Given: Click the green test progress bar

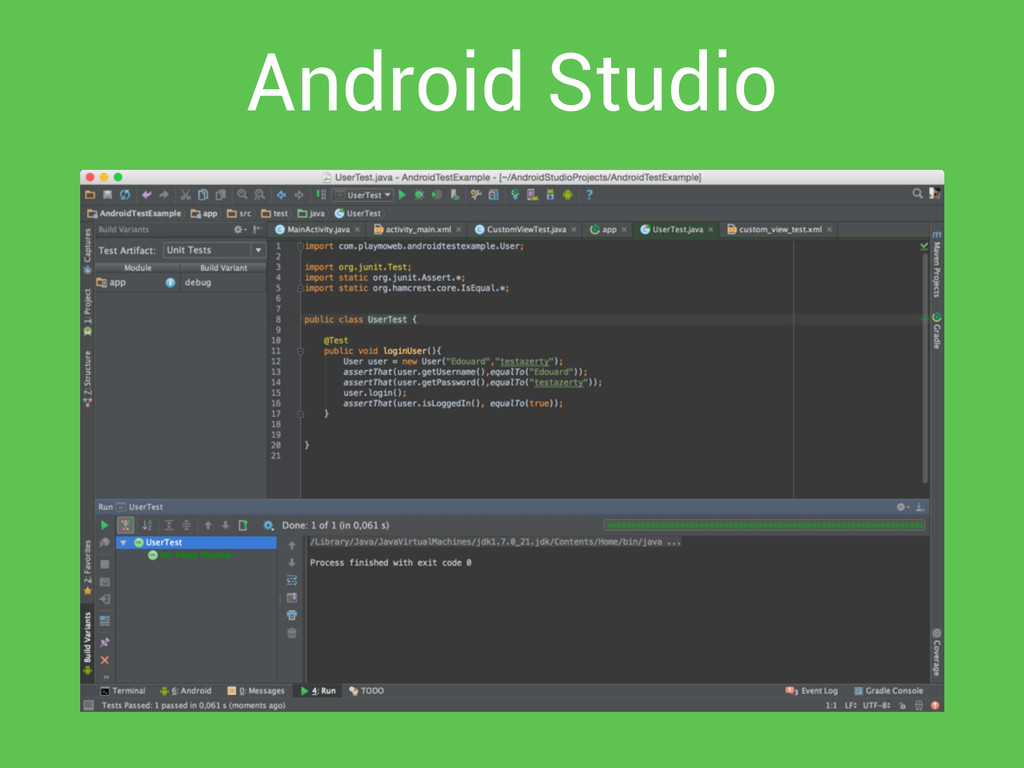Looking at the screenshot, I should [x=764, y=525].
